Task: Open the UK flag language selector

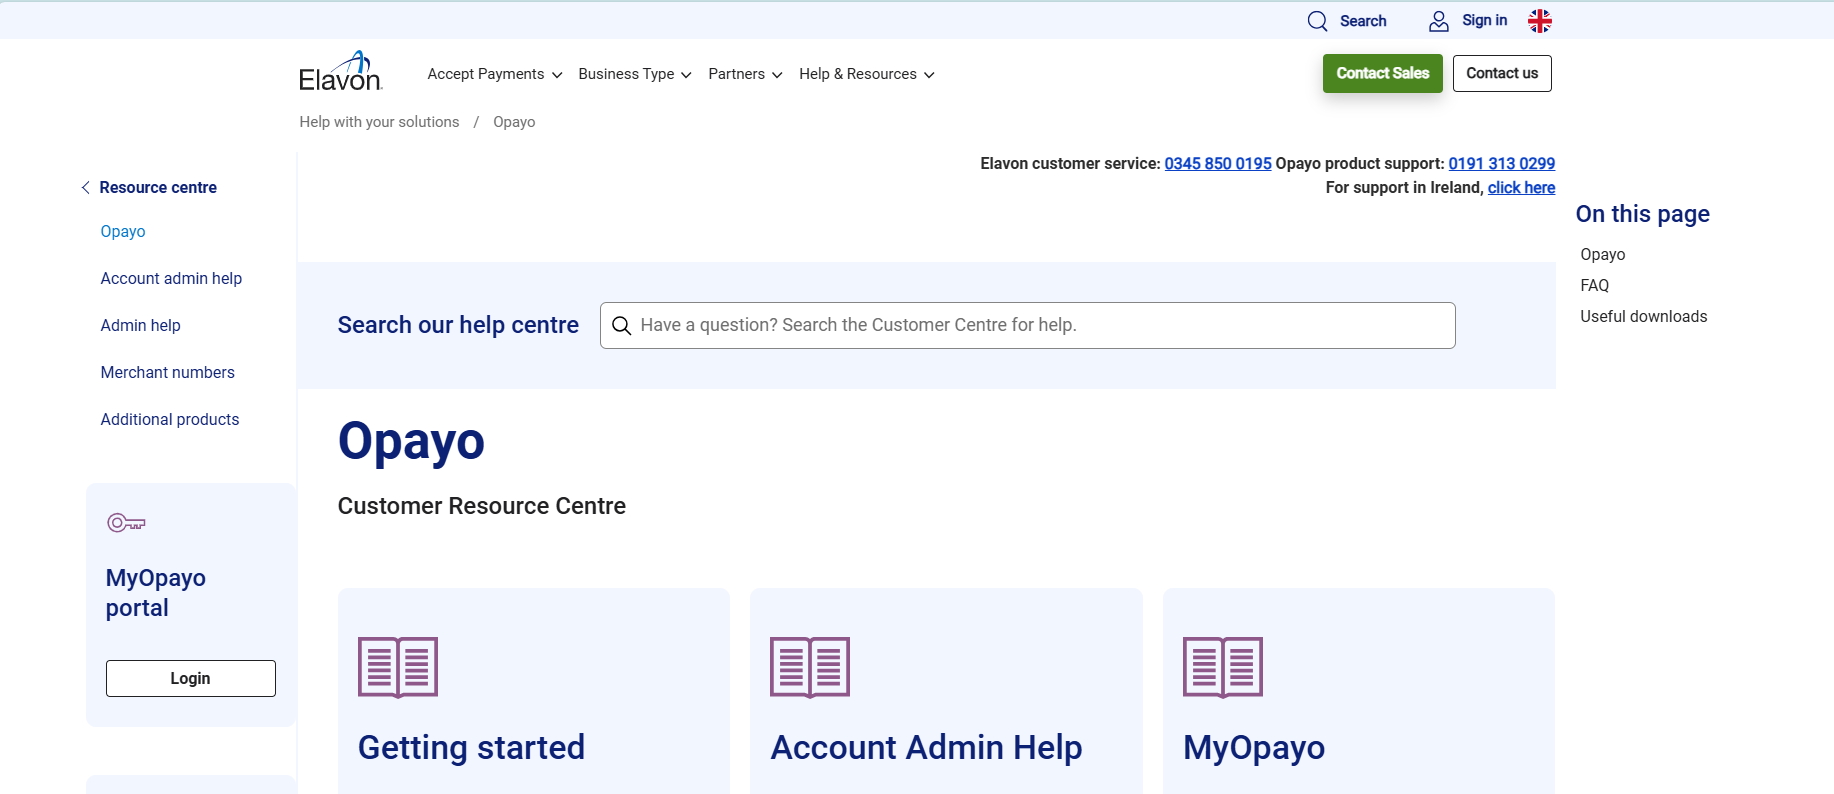Action: pyautogui.click(x=1540, y=21)
